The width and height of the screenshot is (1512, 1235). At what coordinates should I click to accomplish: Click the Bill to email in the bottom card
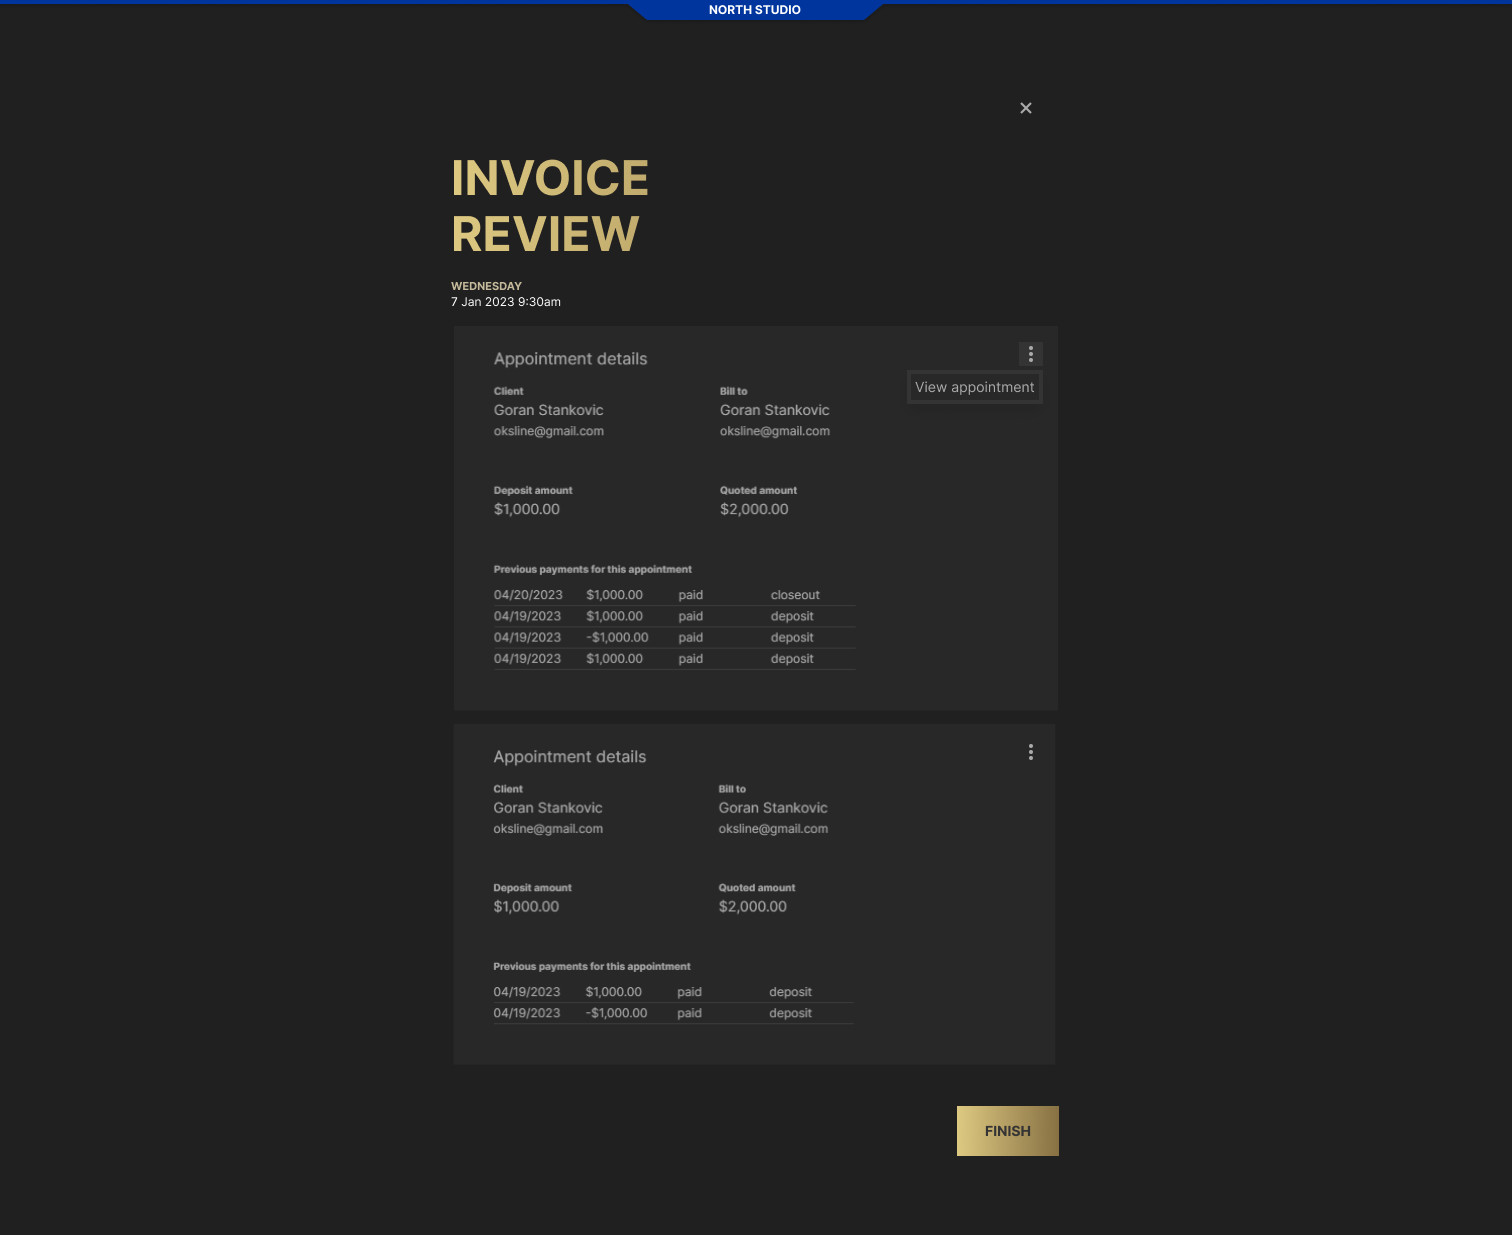pos(773,829)
